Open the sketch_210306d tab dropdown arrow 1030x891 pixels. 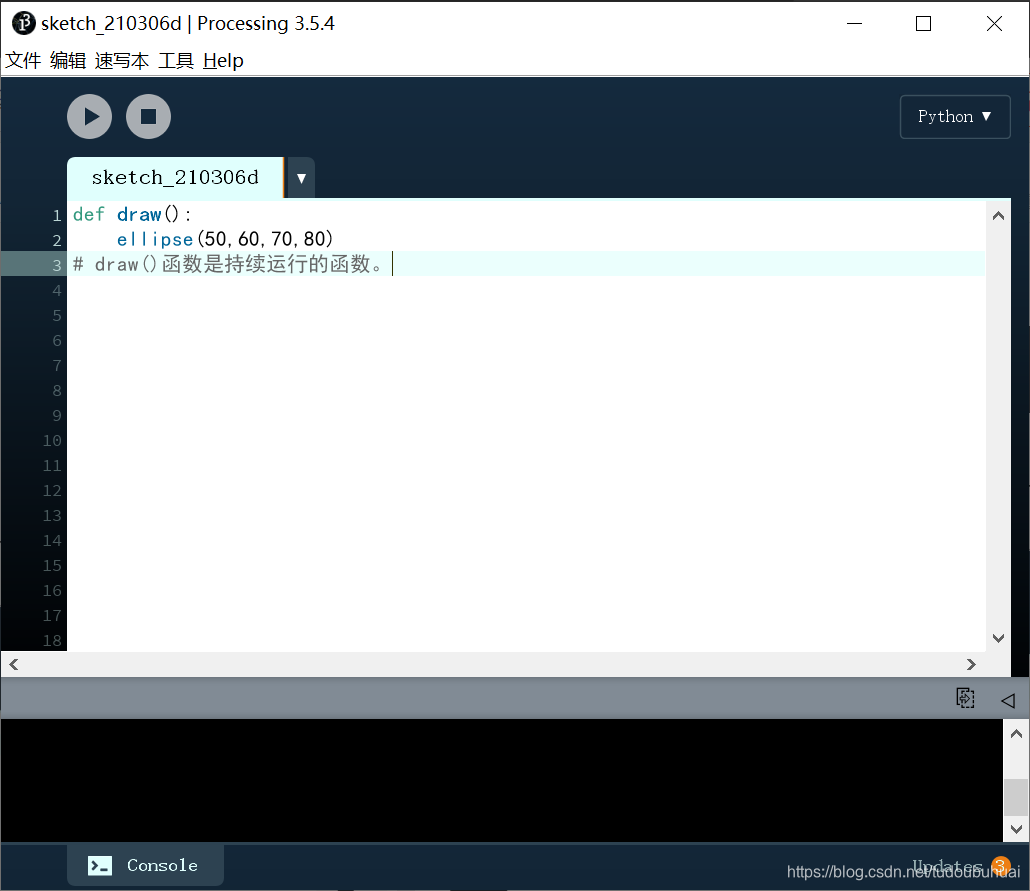[300, 177]
